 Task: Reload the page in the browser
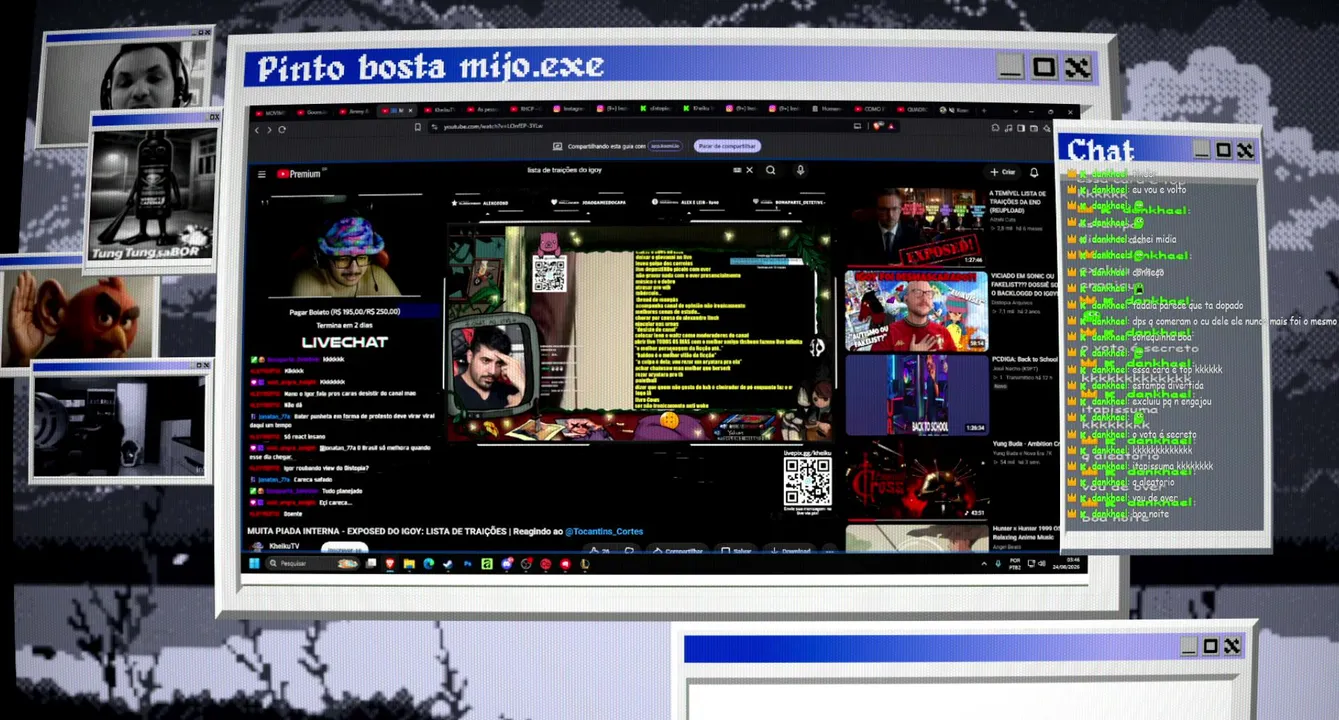pos(282,130)
